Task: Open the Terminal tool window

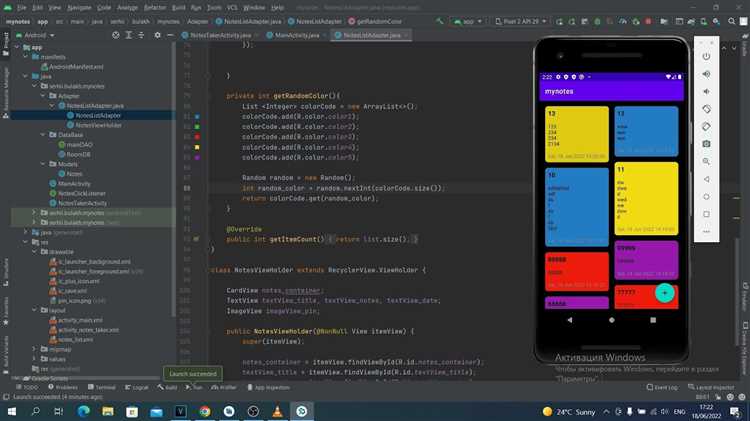Action: (104, 387)
